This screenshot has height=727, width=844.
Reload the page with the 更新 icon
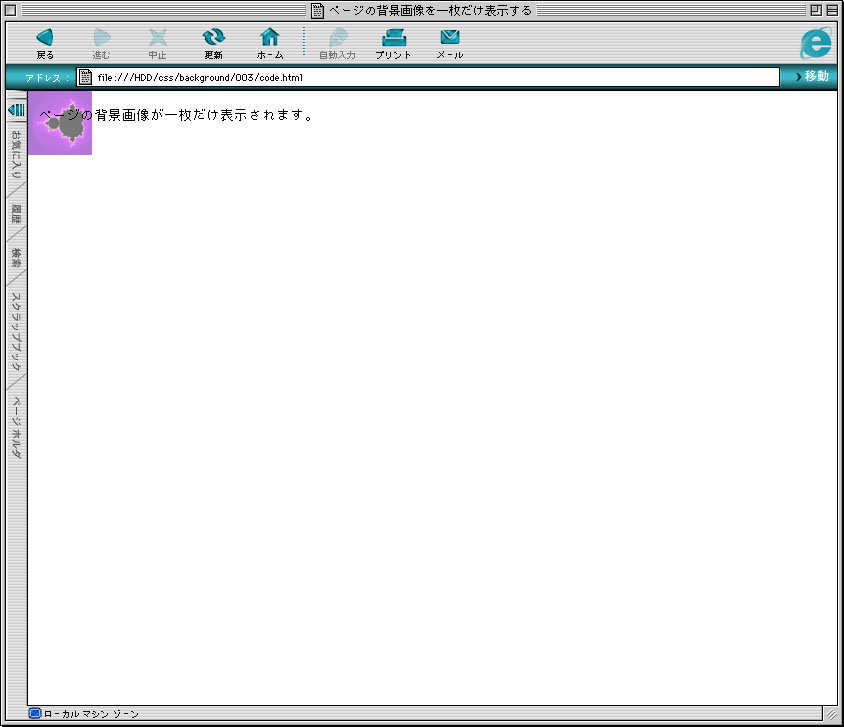(x=213, y=39)
